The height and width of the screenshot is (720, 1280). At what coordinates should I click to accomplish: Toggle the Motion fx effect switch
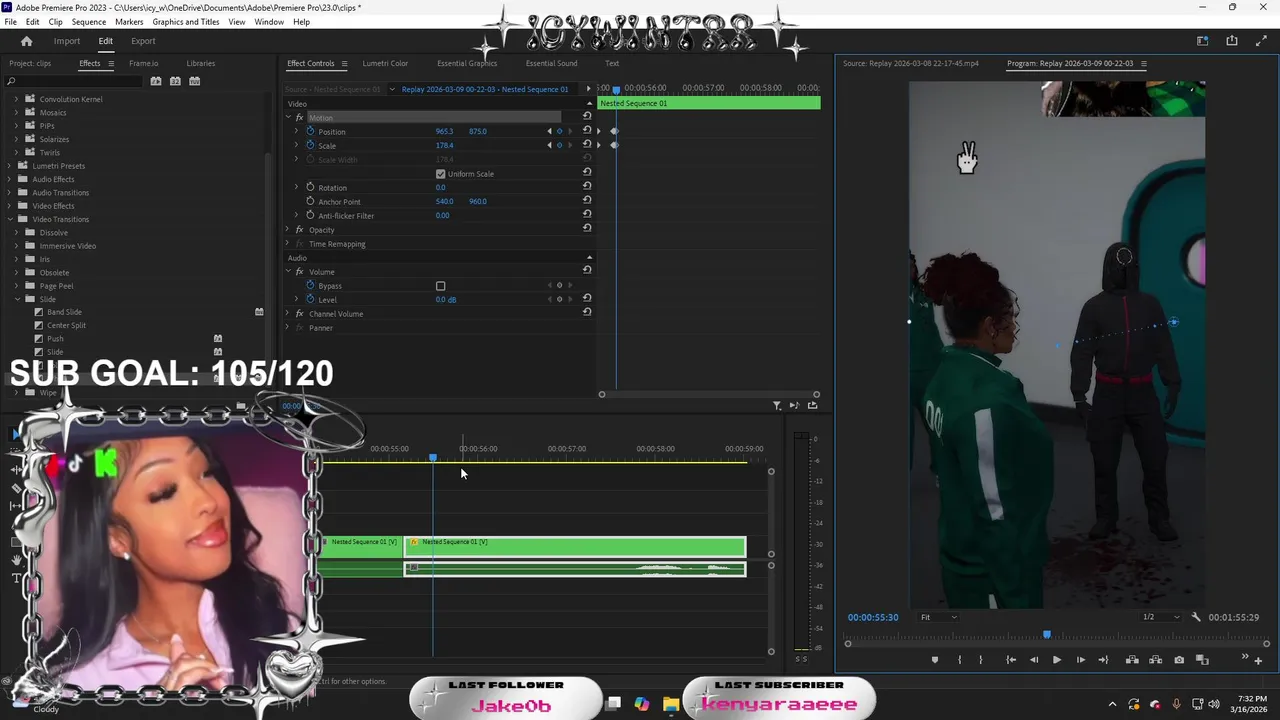pos(299,118)
